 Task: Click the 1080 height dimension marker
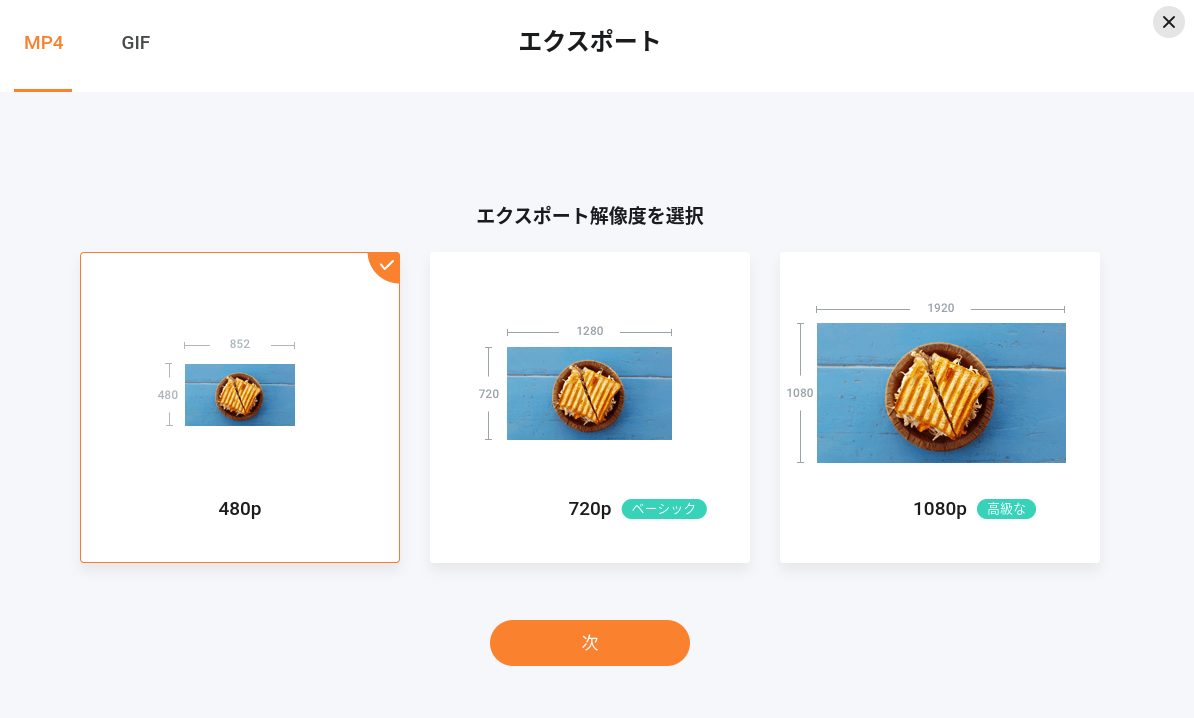800,393
